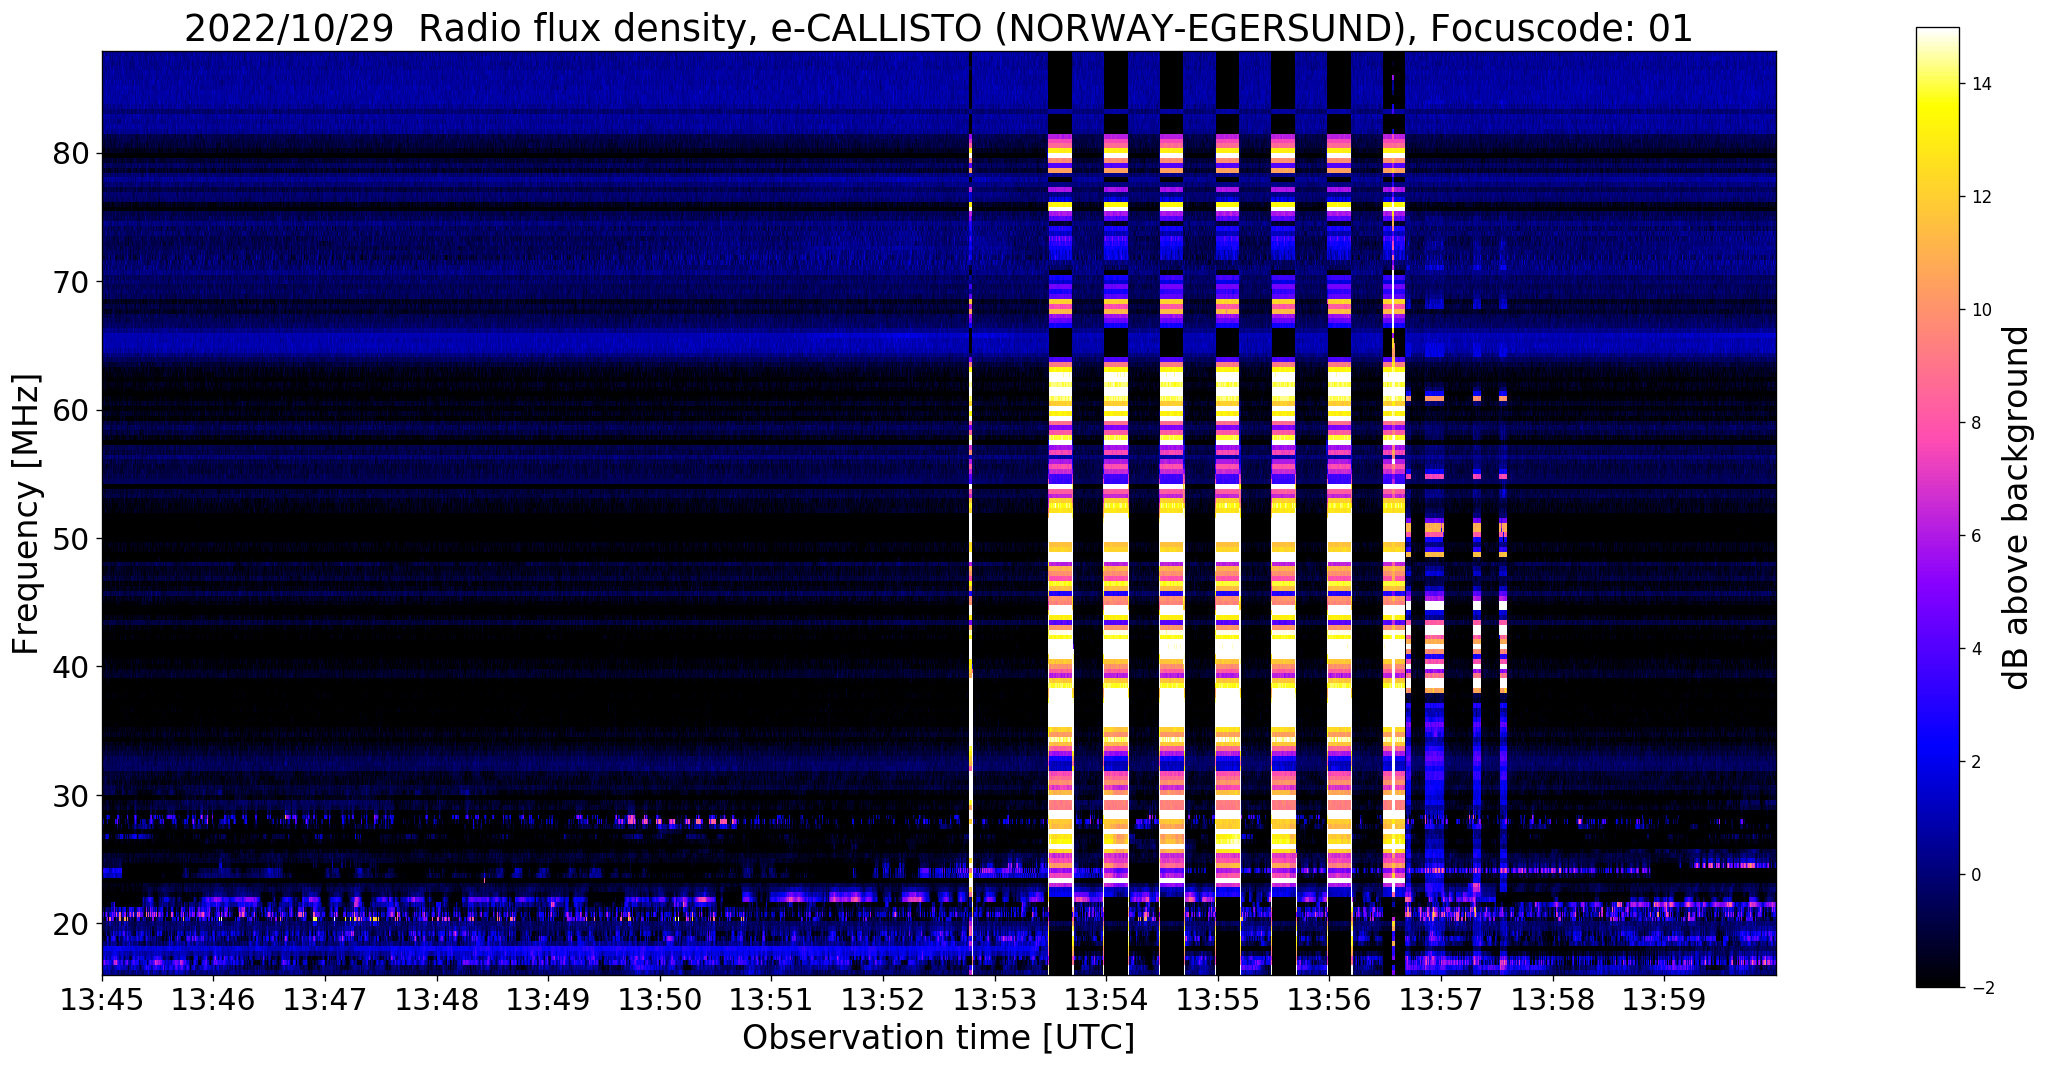2047x1067 pixels.
Task: Click the 13:54 time tick label
Action: point(1106,999)
